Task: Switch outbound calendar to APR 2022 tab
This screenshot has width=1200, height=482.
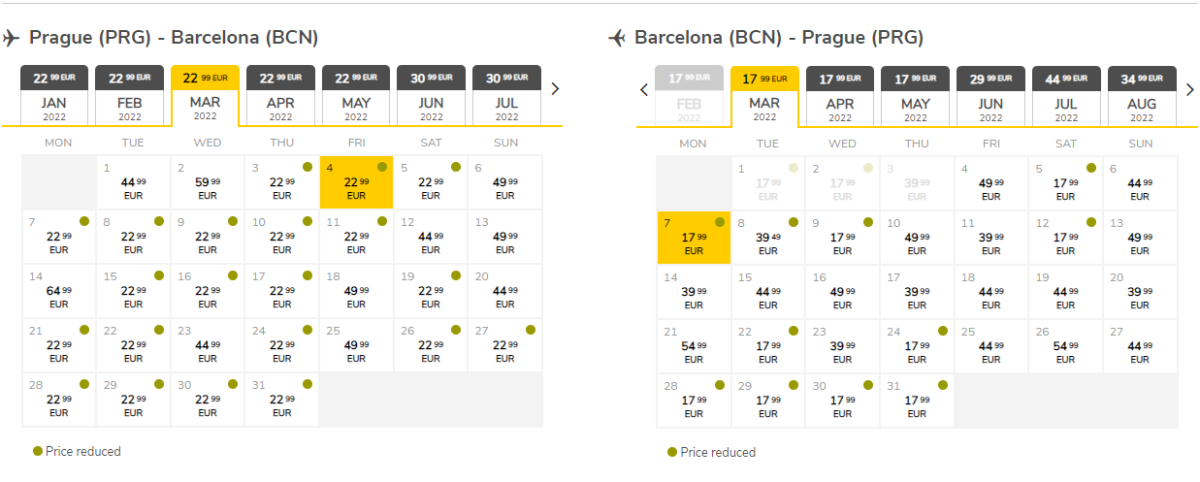Action: tap(281, 96)
